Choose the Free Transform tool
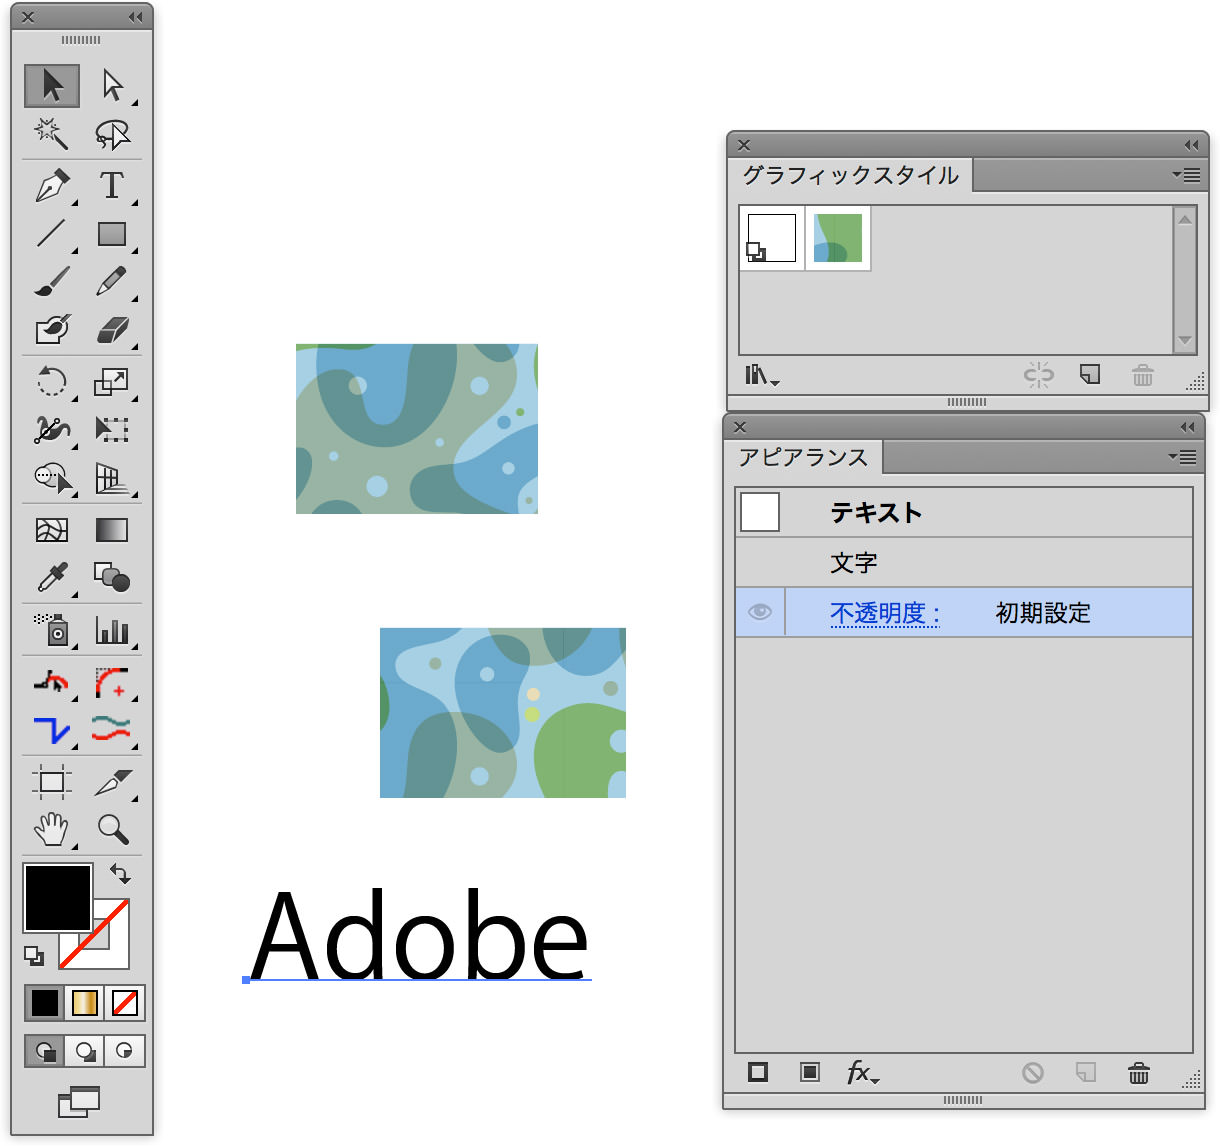This screenshot has width=1220, height=1146. tap(112, 430)
